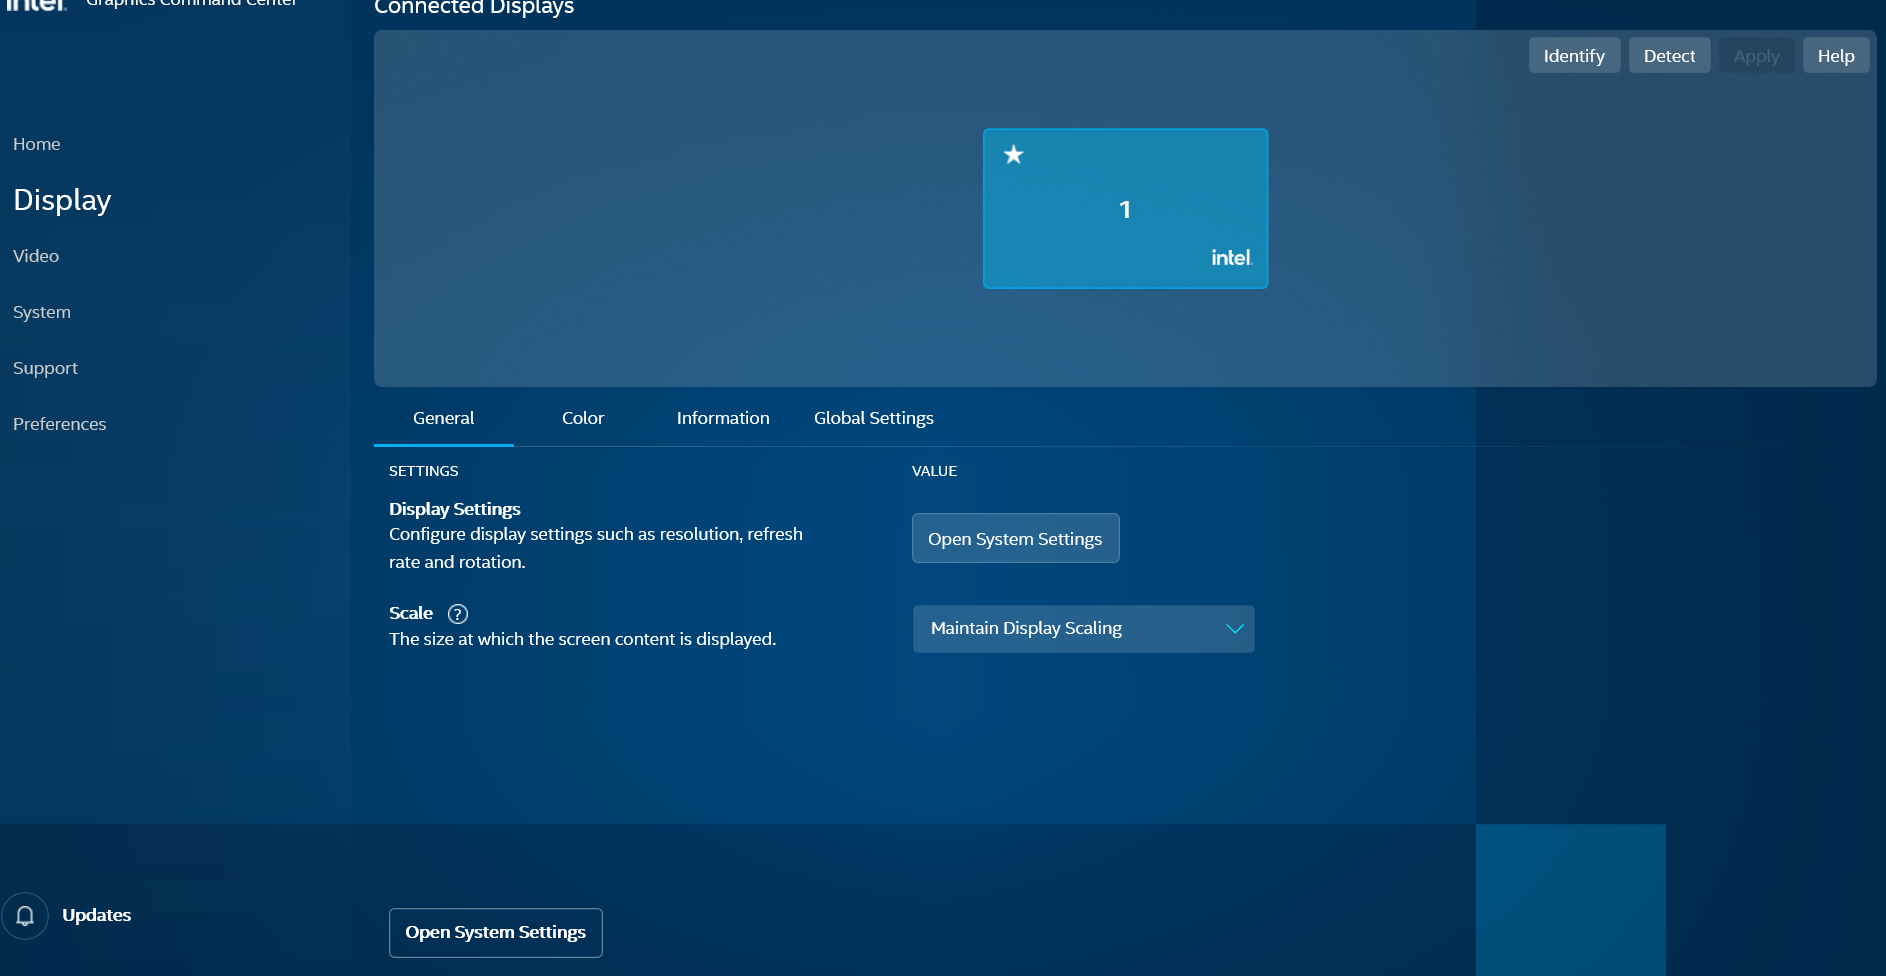Screen dimensions: 1886x976
Task: Click the primary display star icon
Action: [1013, 155]
